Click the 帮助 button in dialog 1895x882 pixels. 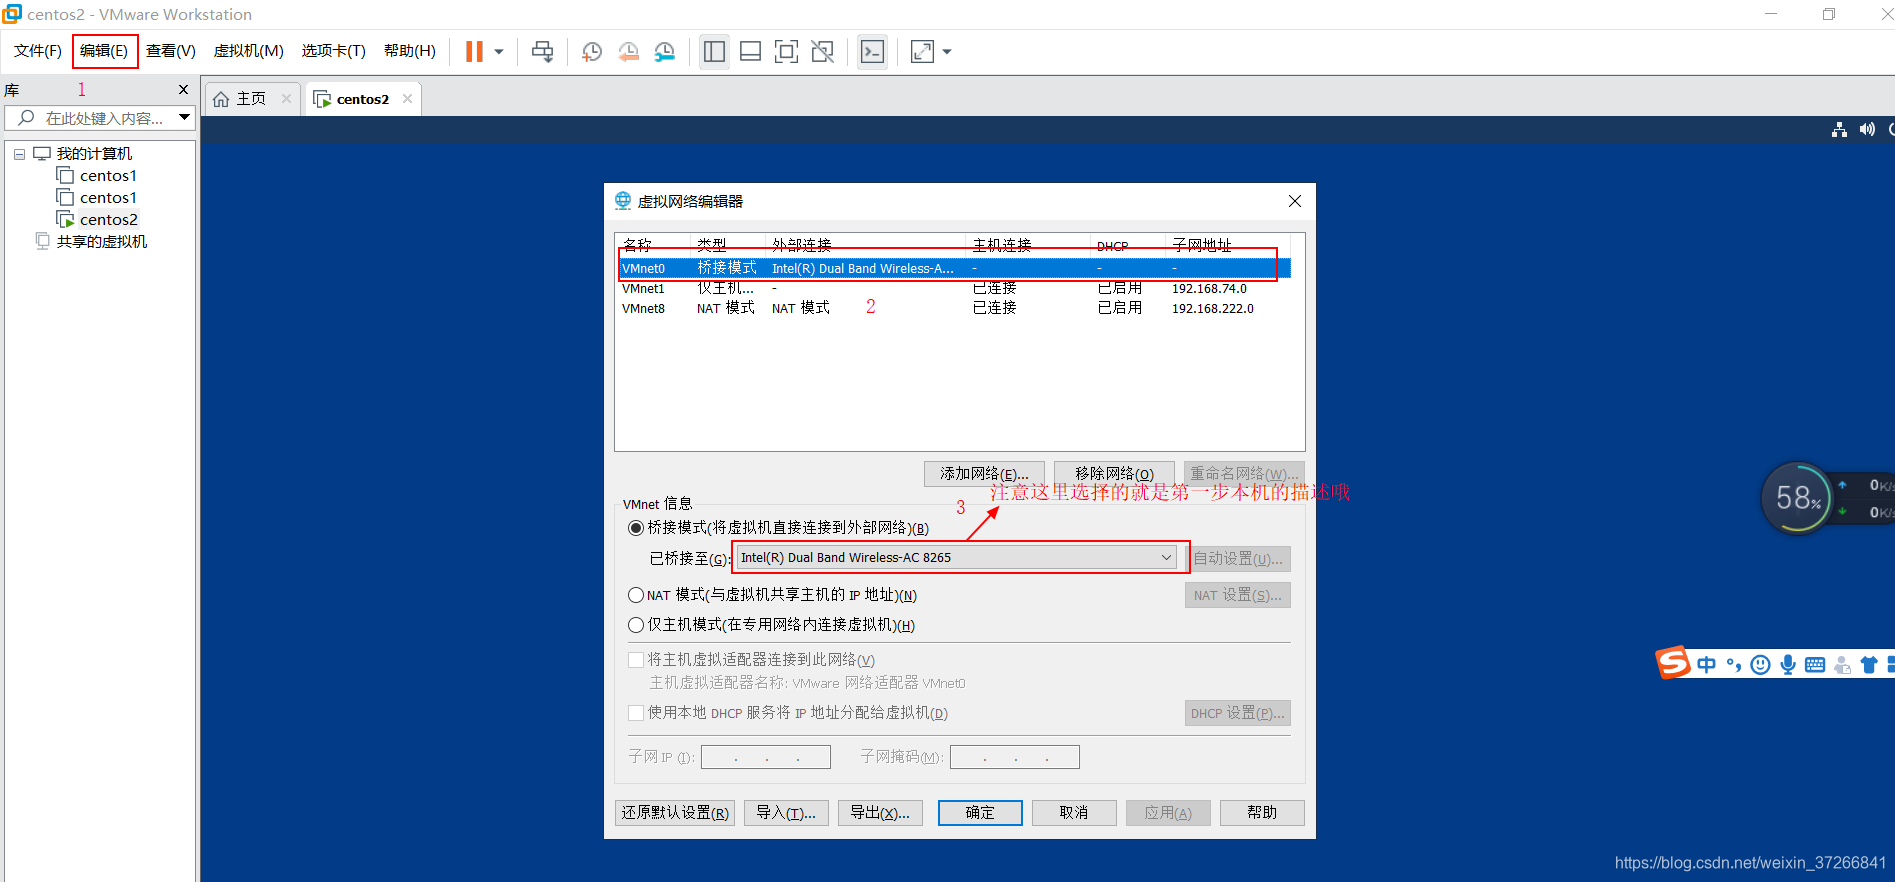click(x=1262, y=813)
